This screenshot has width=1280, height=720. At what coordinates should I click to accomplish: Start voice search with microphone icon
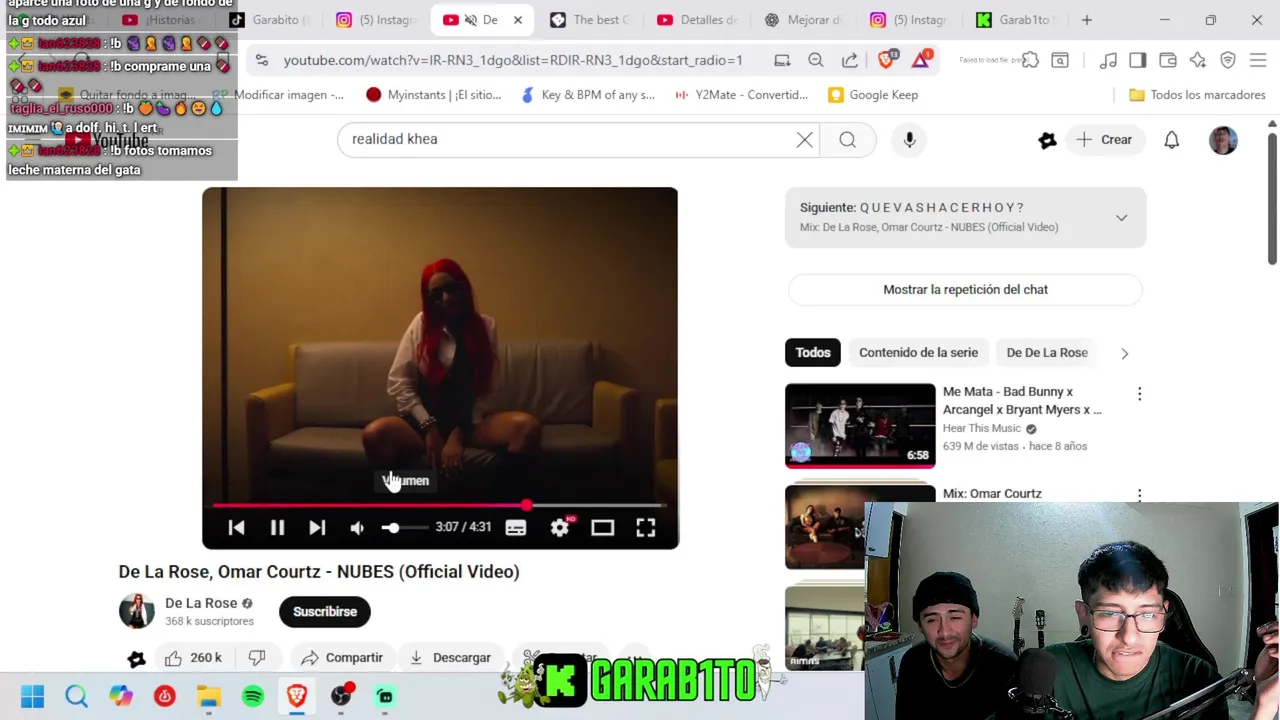click(909, 140)
